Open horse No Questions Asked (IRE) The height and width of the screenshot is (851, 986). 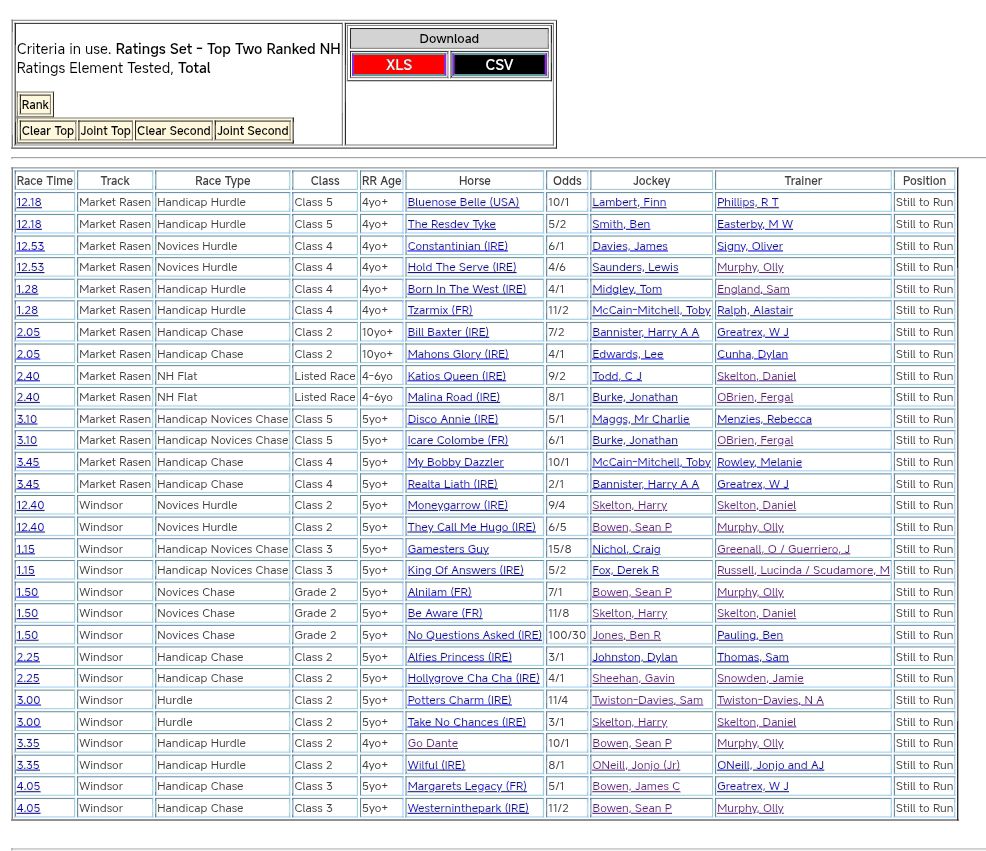click(474, 635)
